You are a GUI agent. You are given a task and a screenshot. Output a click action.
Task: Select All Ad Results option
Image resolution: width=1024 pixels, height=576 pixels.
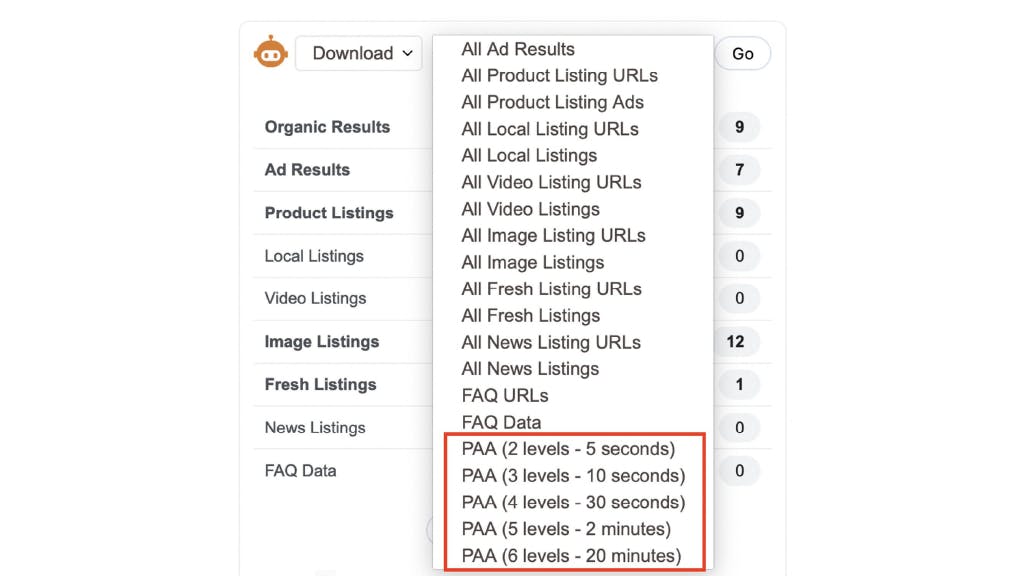[x=518, y=49]
